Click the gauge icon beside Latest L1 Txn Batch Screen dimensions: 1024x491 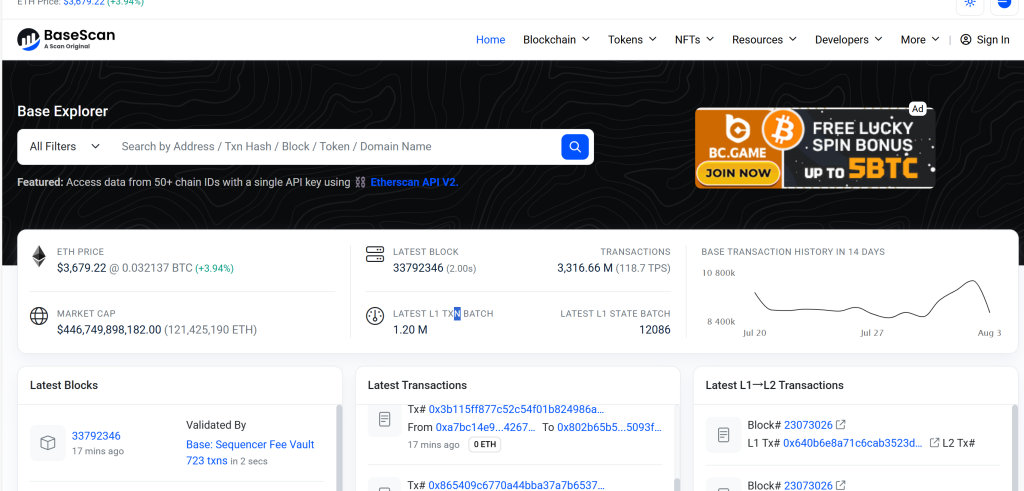point(375,317)
